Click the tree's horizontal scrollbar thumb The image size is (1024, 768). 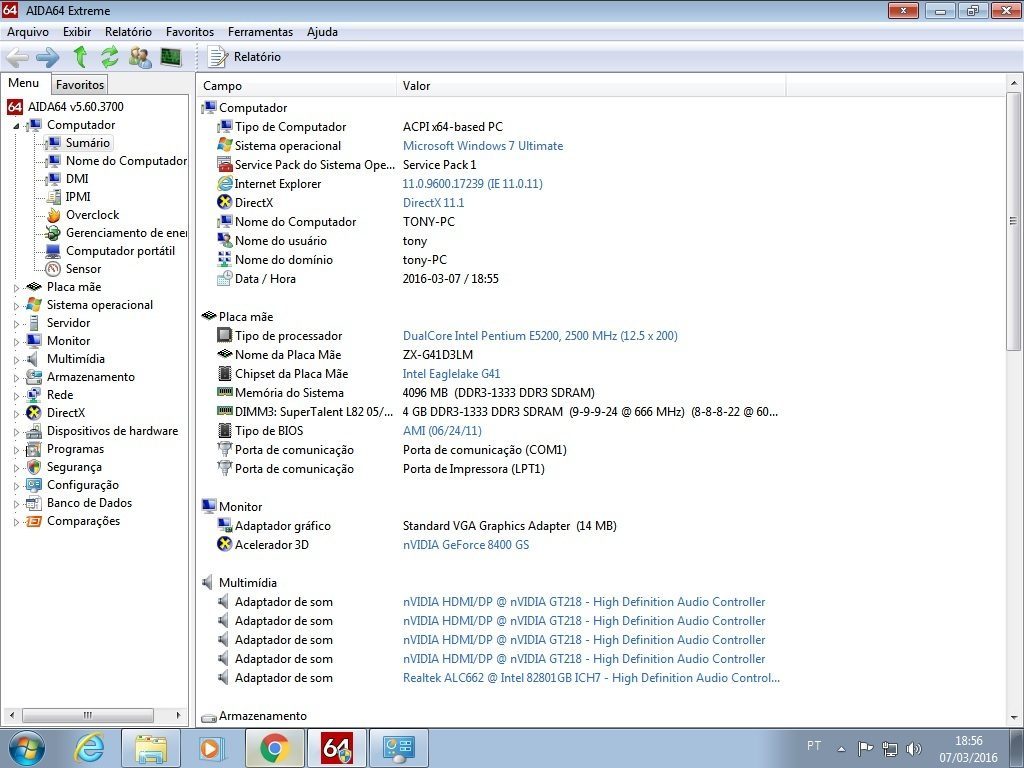(88, 715)
